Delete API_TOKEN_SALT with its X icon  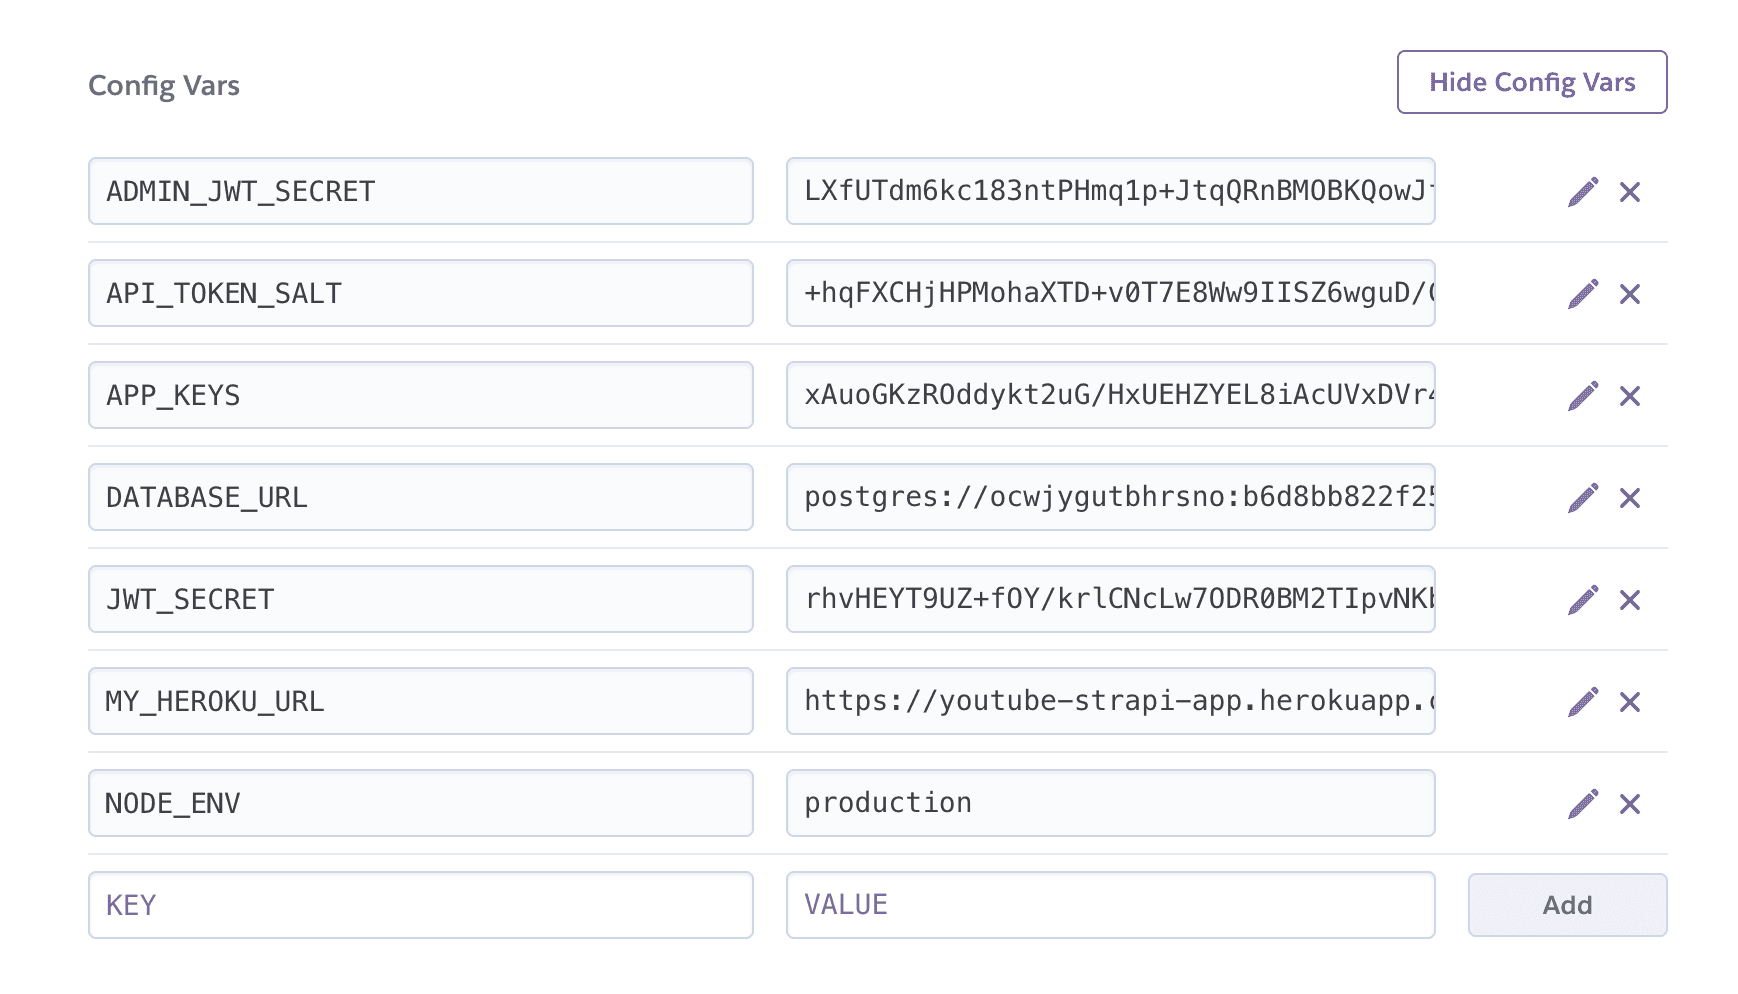1630,293
